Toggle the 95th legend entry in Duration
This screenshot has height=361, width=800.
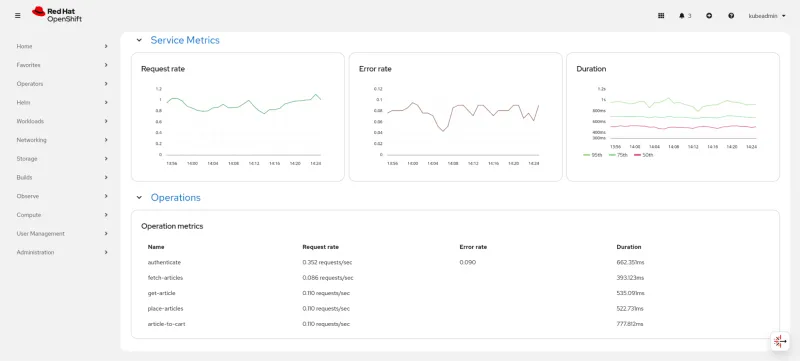592,154
